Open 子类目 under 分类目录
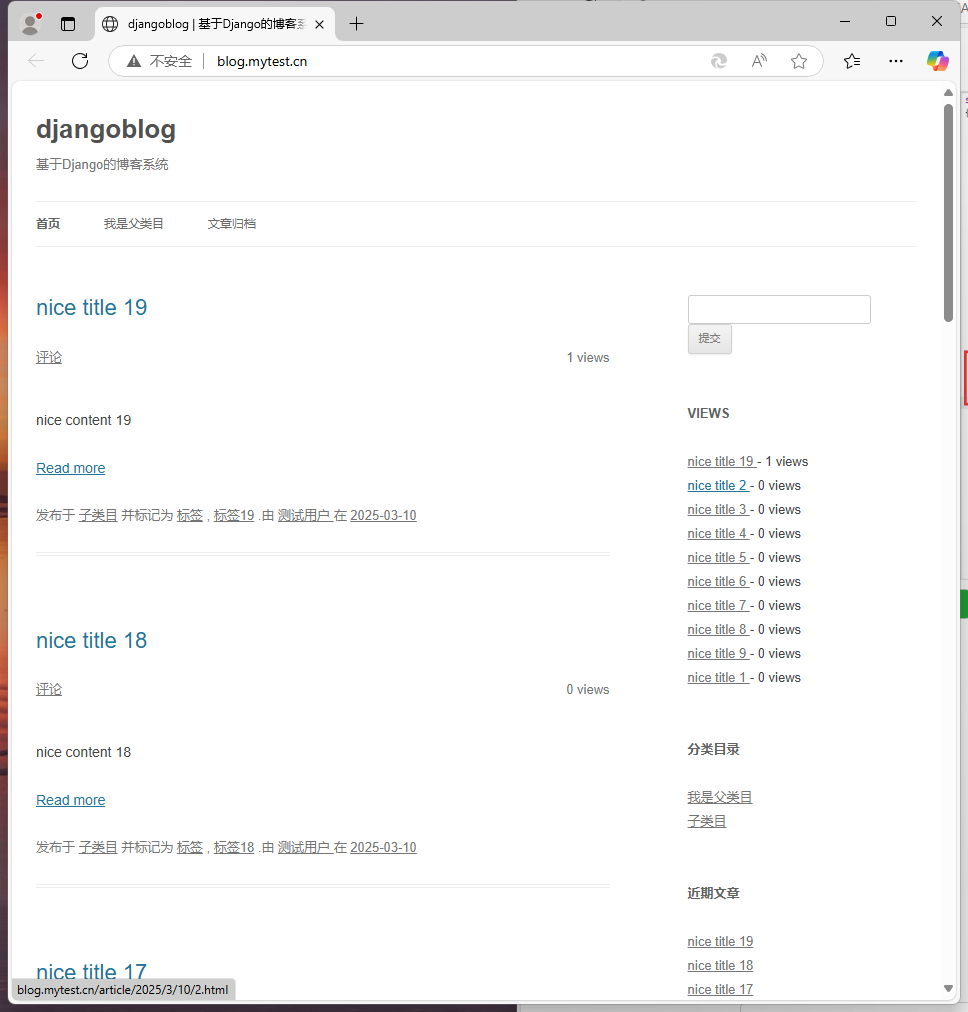The height and width of the screenshot is (1012, 968). pos(707,822)
